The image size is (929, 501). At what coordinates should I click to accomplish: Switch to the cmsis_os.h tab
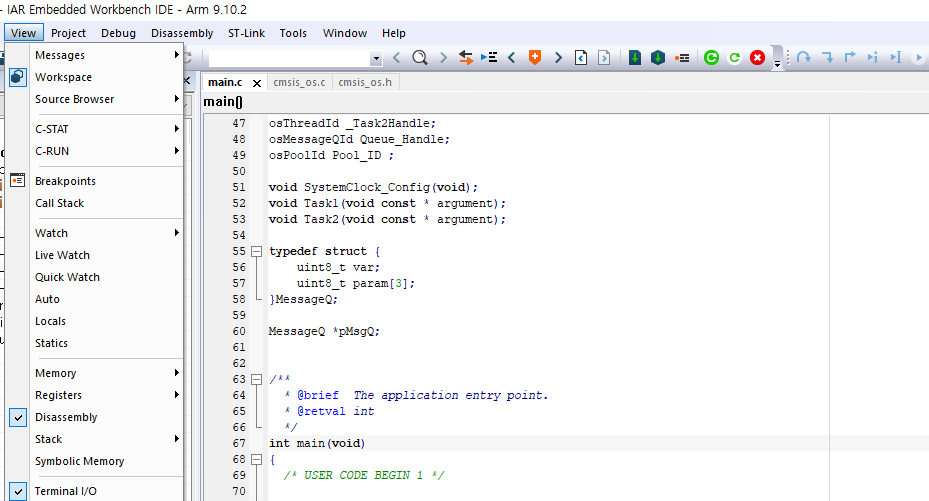(365, 82)
